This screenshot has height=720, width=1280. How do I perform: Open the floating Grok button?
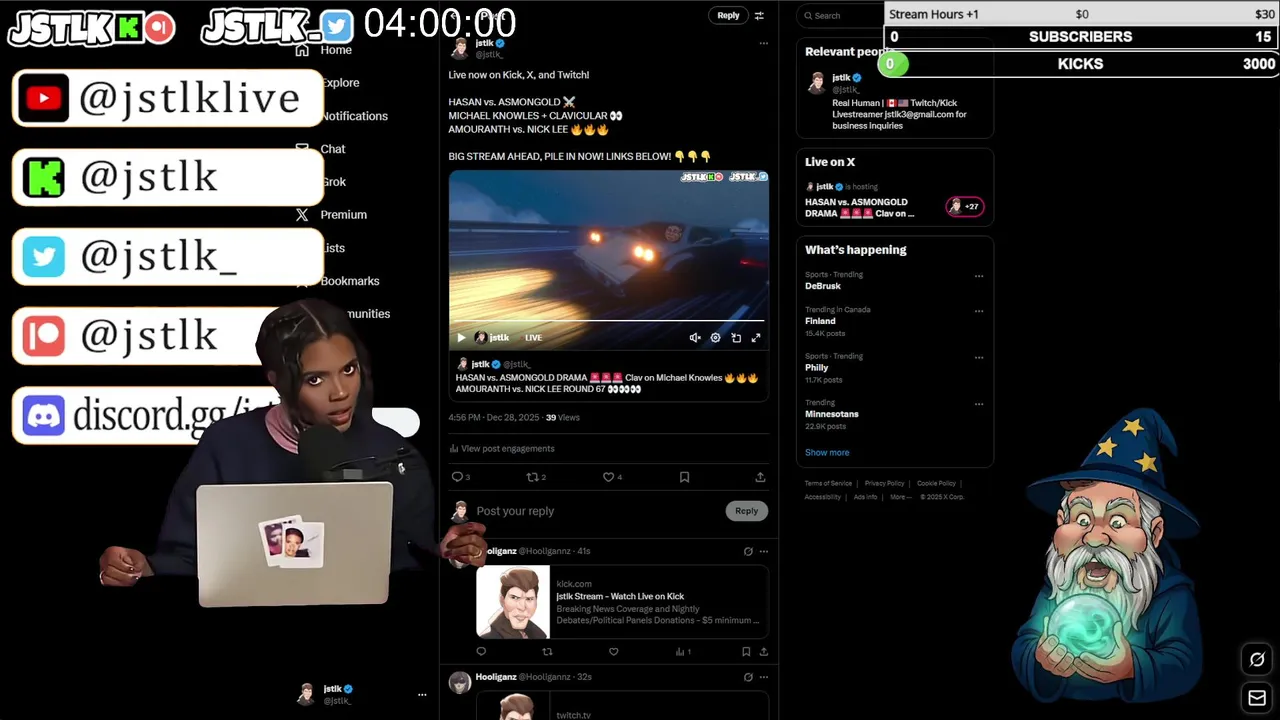coord(1257,659)
